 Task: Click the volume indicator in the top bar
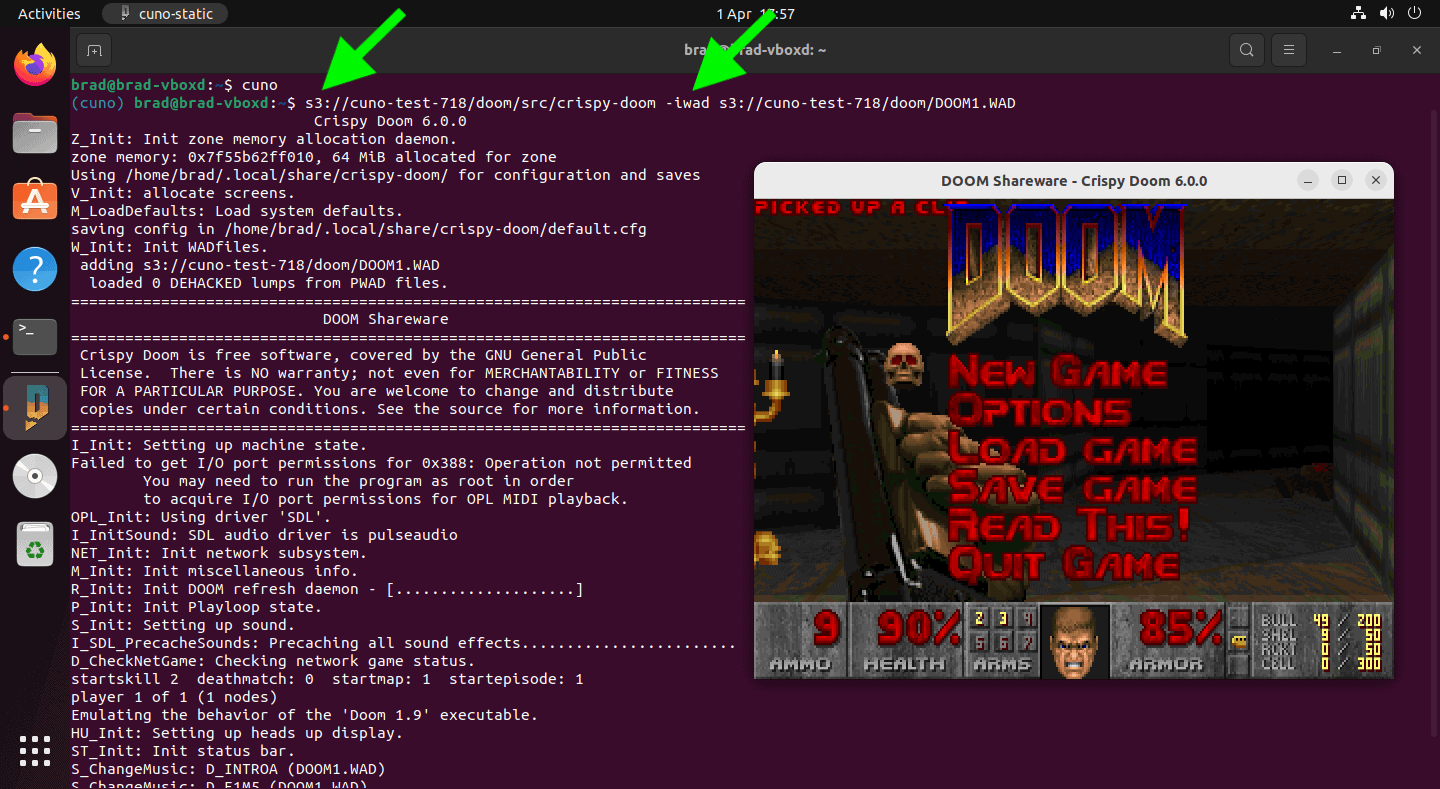[x=1385, y=13]
